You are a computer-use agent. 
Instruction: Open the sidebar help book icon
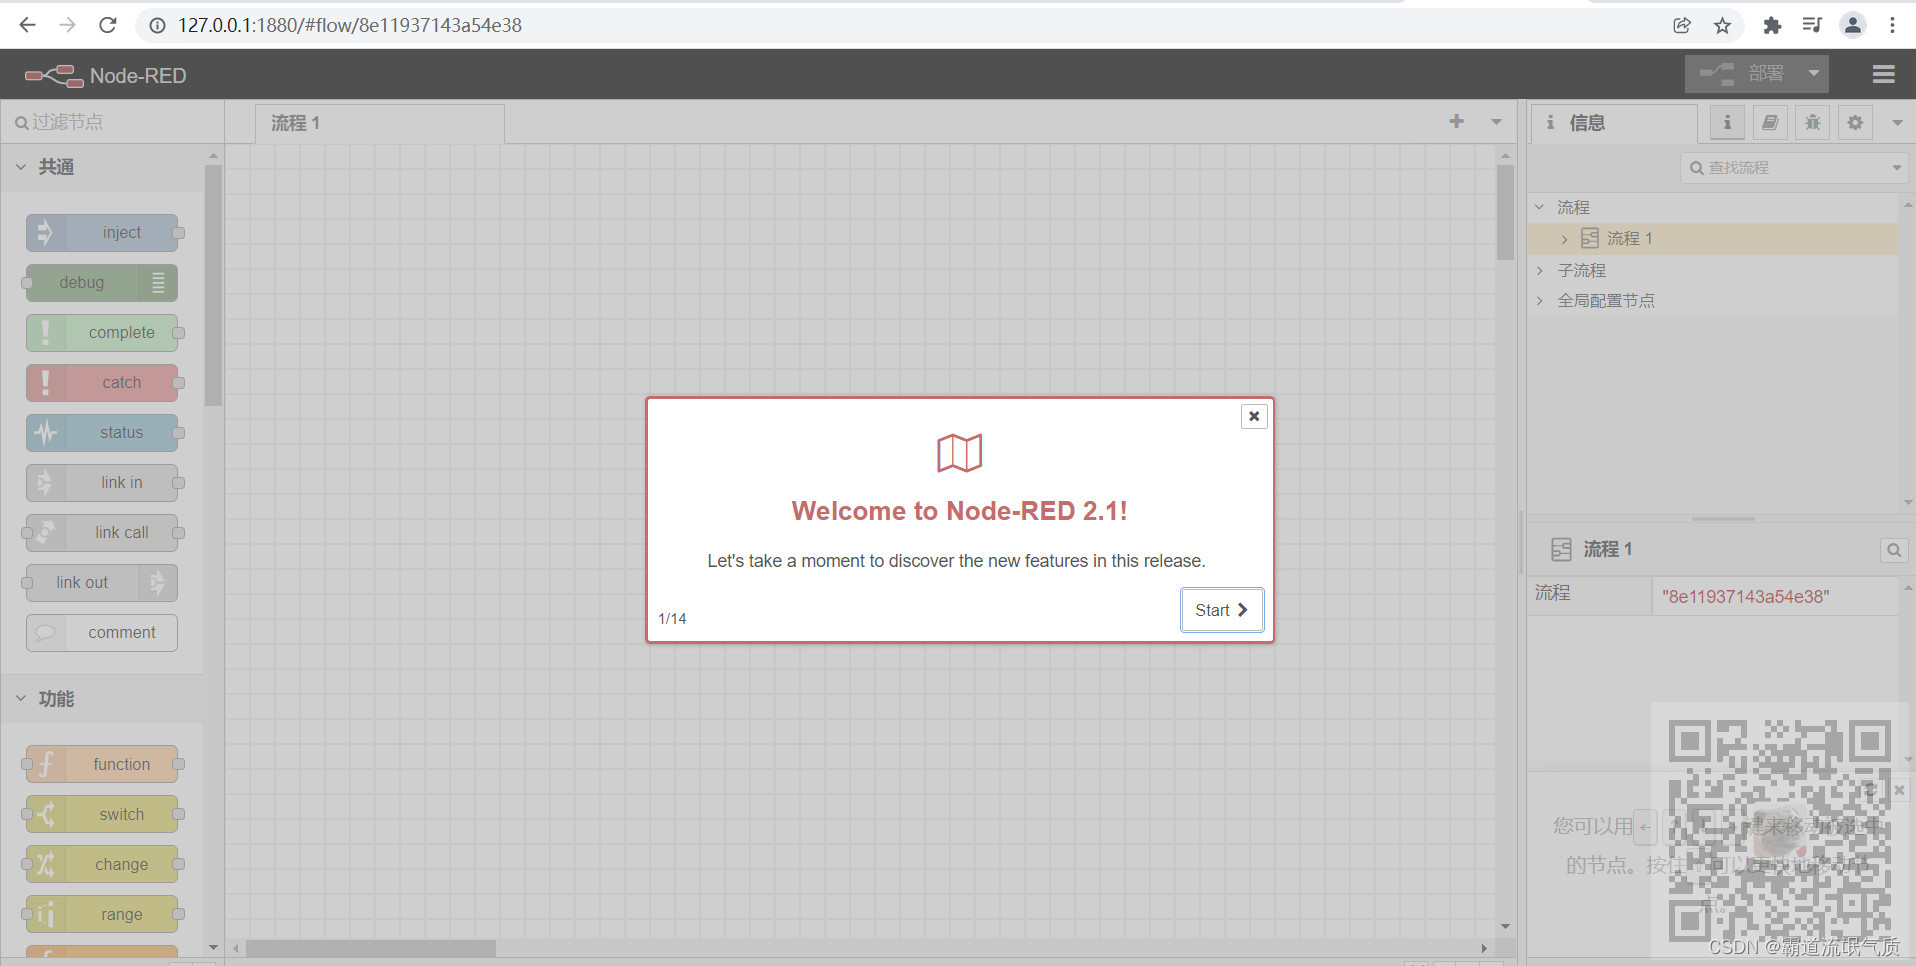[x=1770, y=123]
